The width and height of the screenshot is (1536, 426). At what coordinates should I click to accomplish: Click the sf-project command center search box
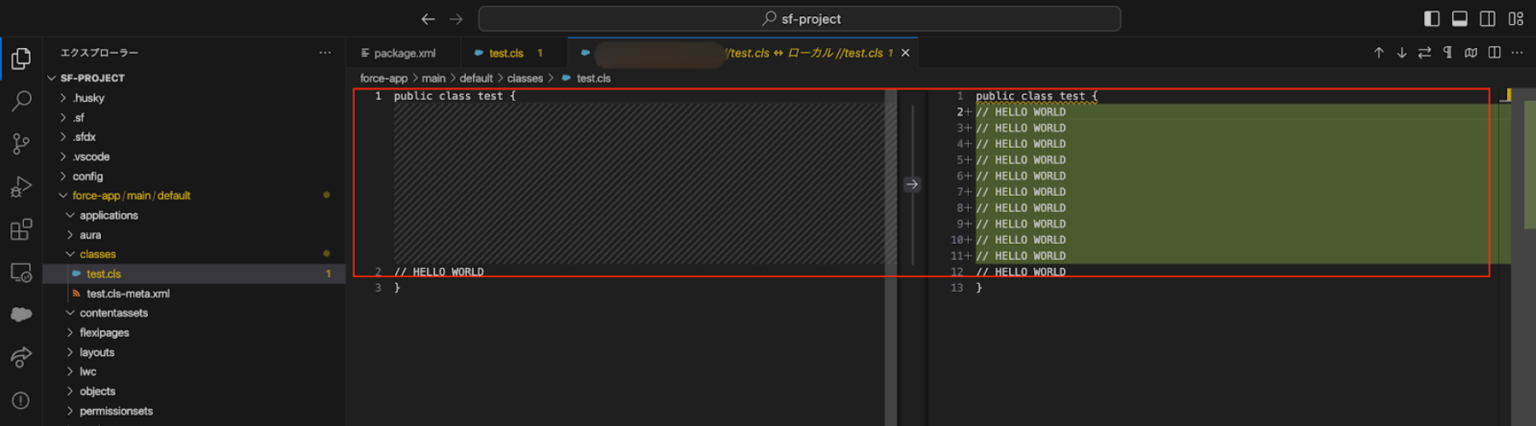point(799,19)
